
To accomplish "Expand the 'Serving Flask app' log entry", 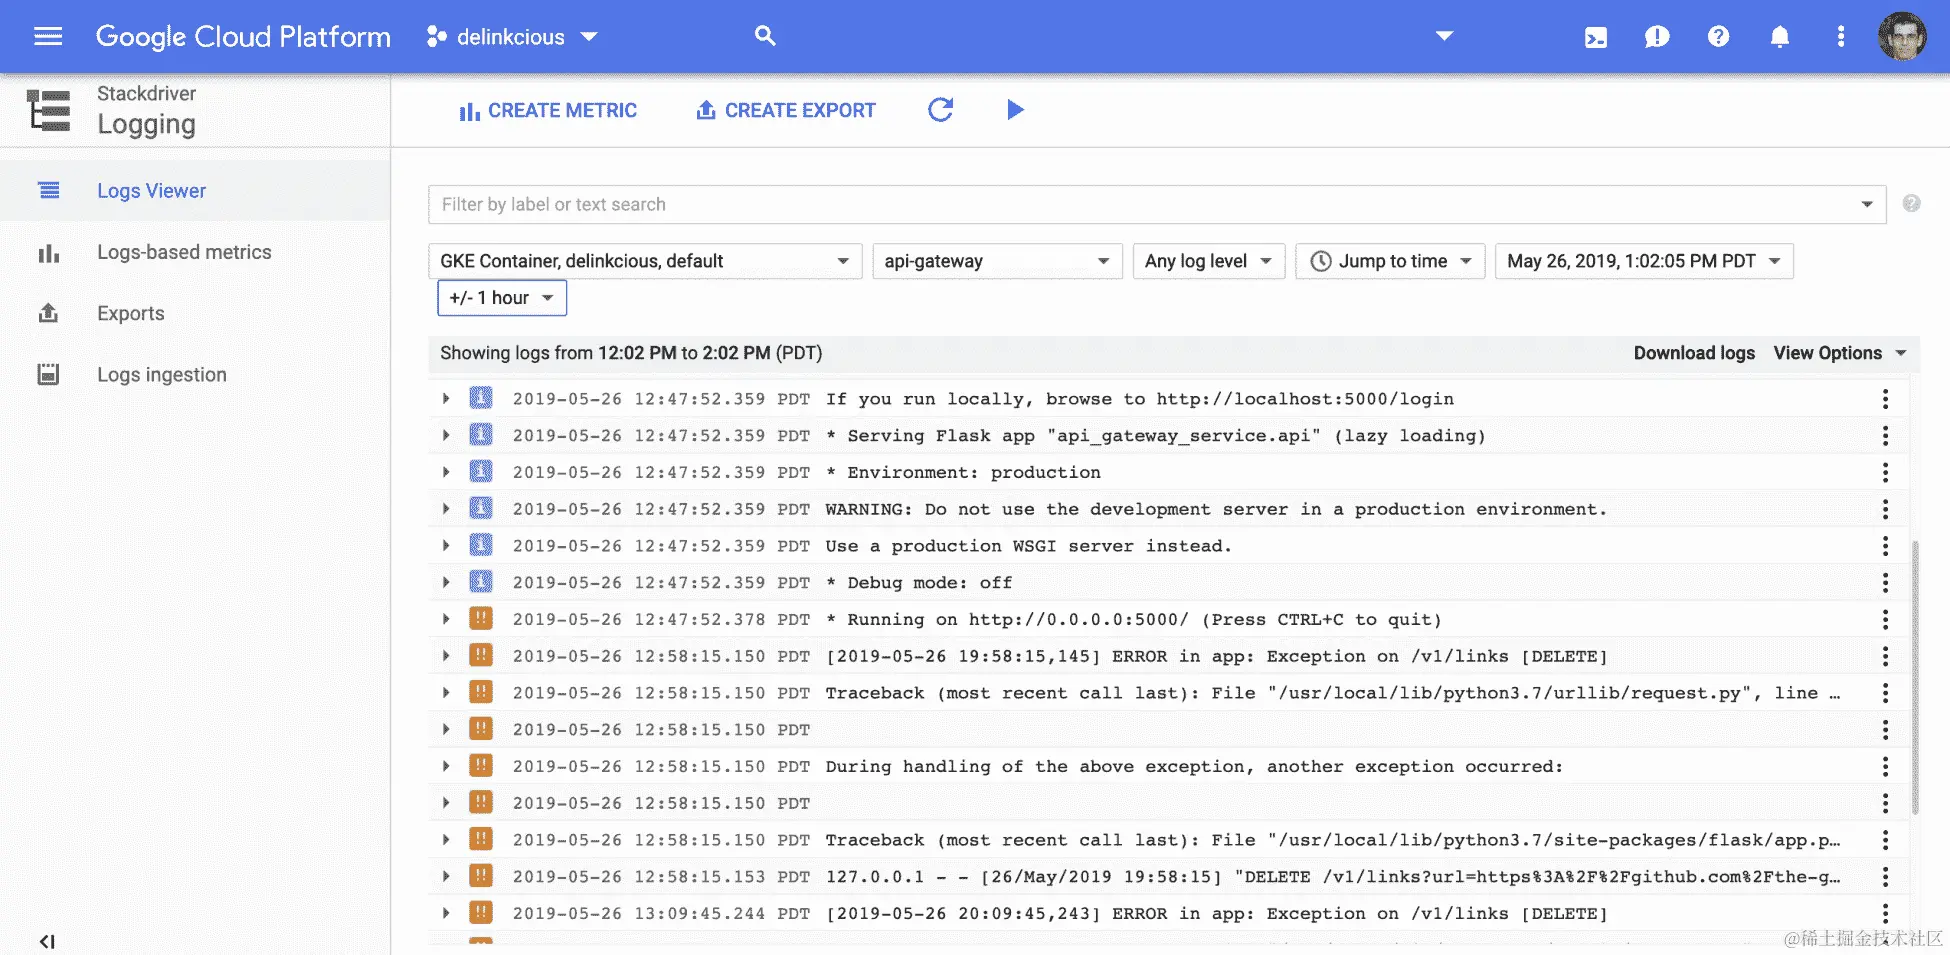I will click(x=446, y=435).
